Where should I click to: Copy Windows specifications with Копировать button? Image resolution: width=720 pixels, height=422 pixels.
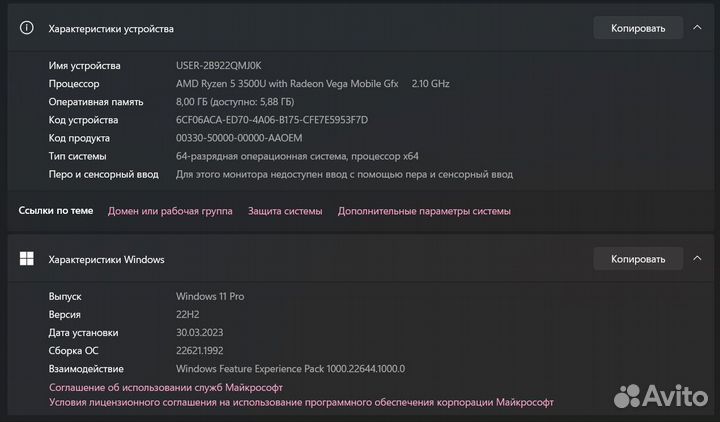(638, 259)
